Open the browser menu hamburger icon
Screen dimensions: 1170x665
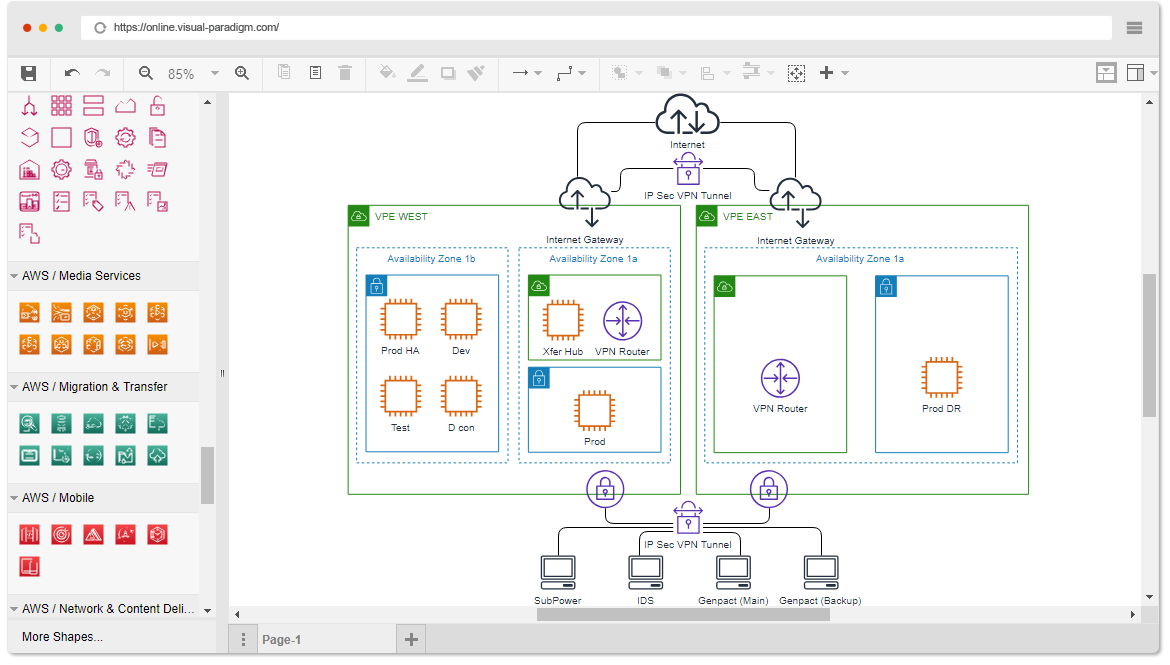[1134, 28]
